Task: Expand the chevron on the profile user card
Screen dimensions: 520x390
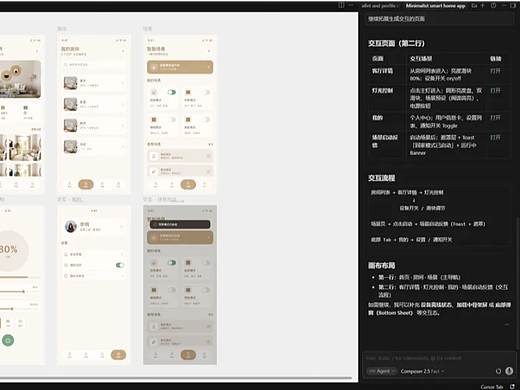Action: (x=121, y=227)
